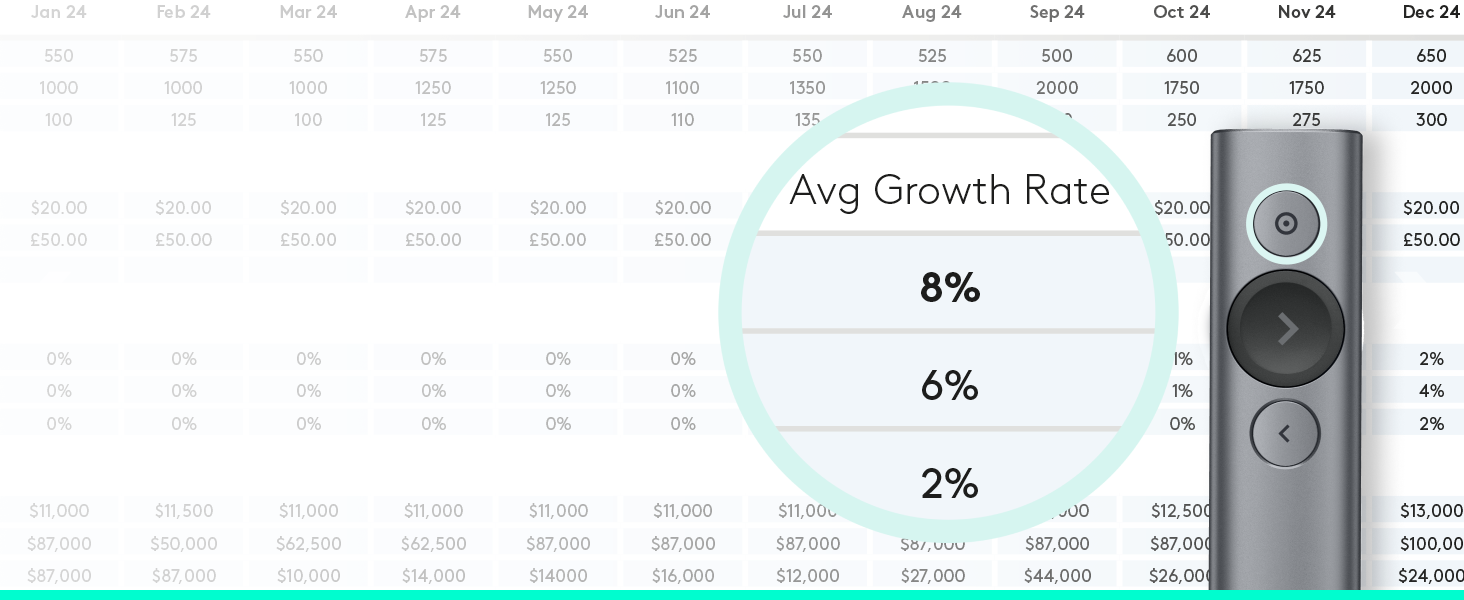The width and height of the screenshot is (1464, 600).
Task: Click the $27,000 cell under Aug 24
Action: (932, 576)
